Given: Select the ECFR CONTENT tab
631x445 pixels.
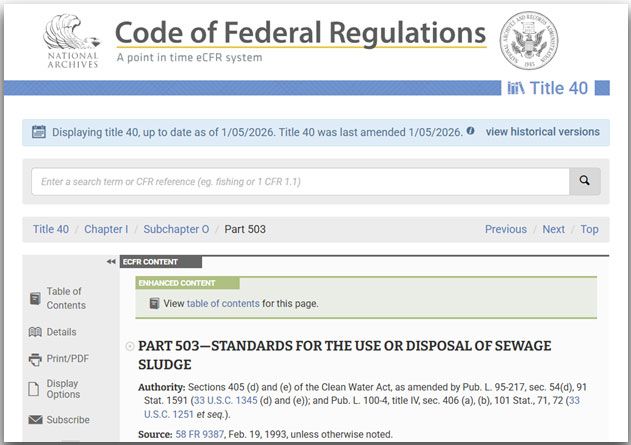Looking at the screenshot, I should click(161, 262).
